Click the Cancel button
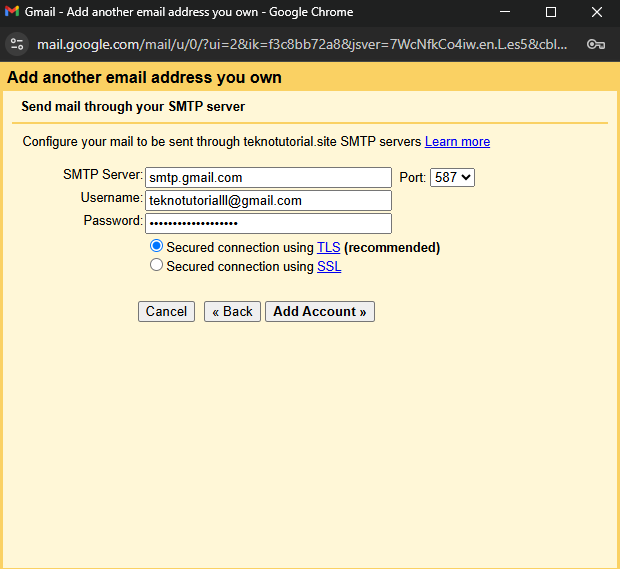This screenshot has width=620, height=569. click(166, 312)
